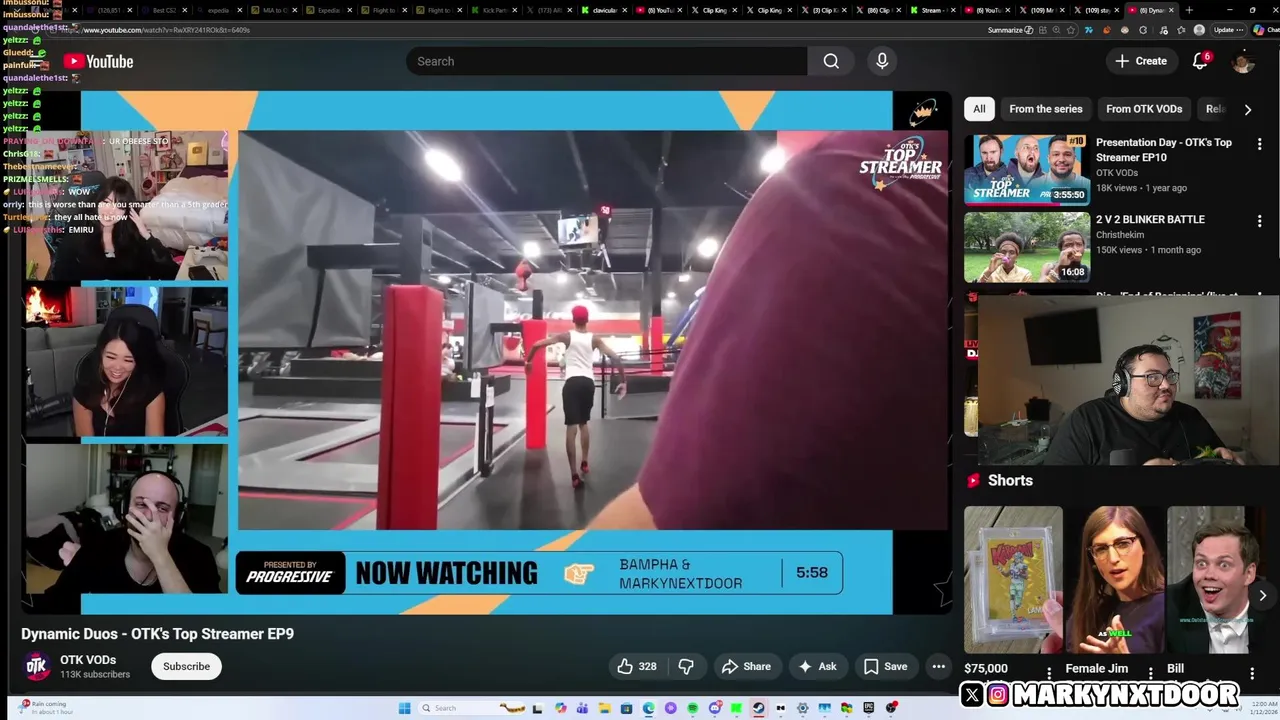This screenshot has height=720, width=1280.
Task: Open Steam from the taskbar
Action: click(758, 708)
